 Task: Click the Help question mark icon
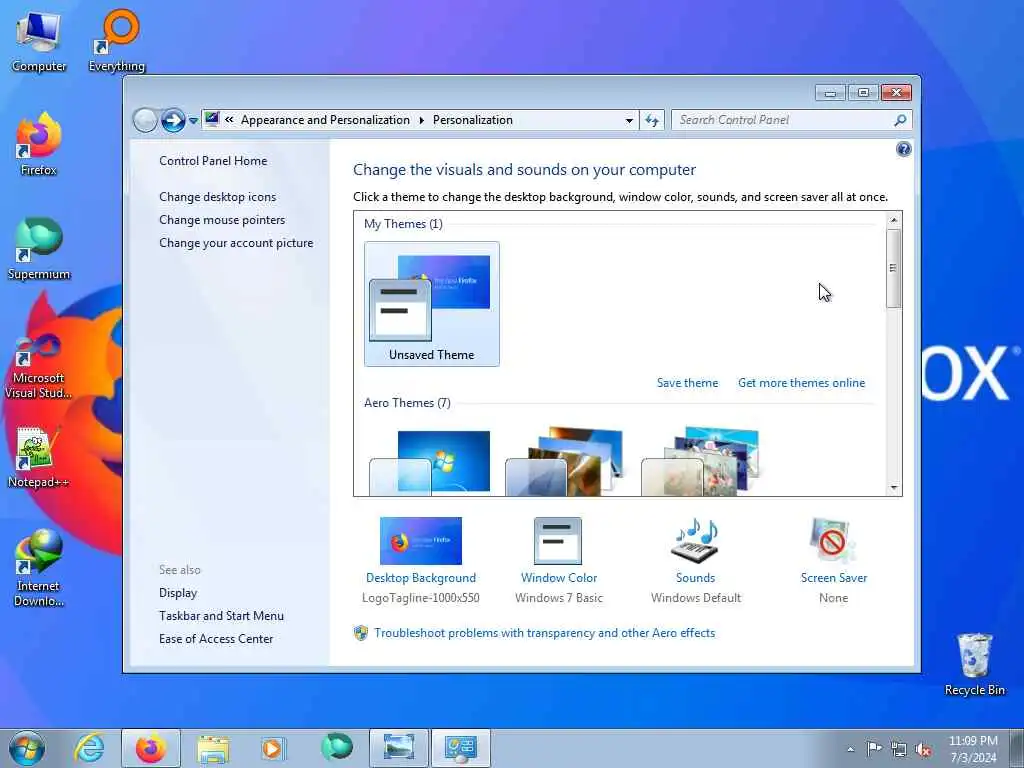tap(903, 149)
